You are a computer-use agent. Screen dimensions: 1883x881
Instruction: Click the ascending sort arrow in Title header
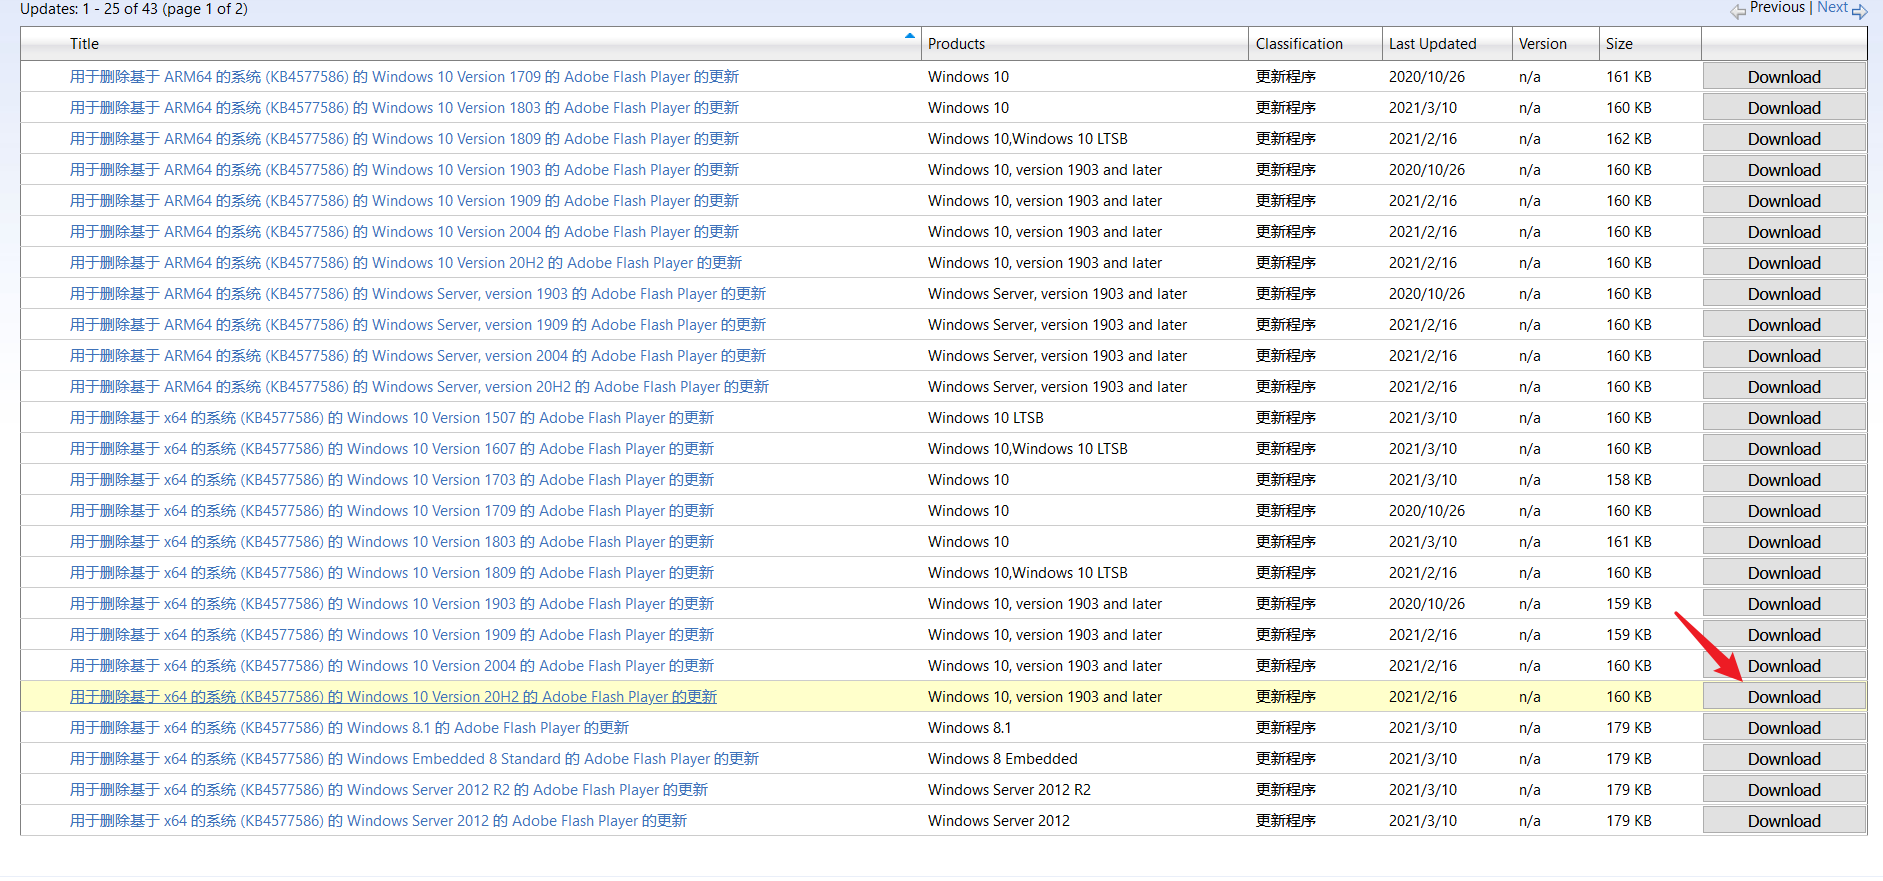[909, 36]
